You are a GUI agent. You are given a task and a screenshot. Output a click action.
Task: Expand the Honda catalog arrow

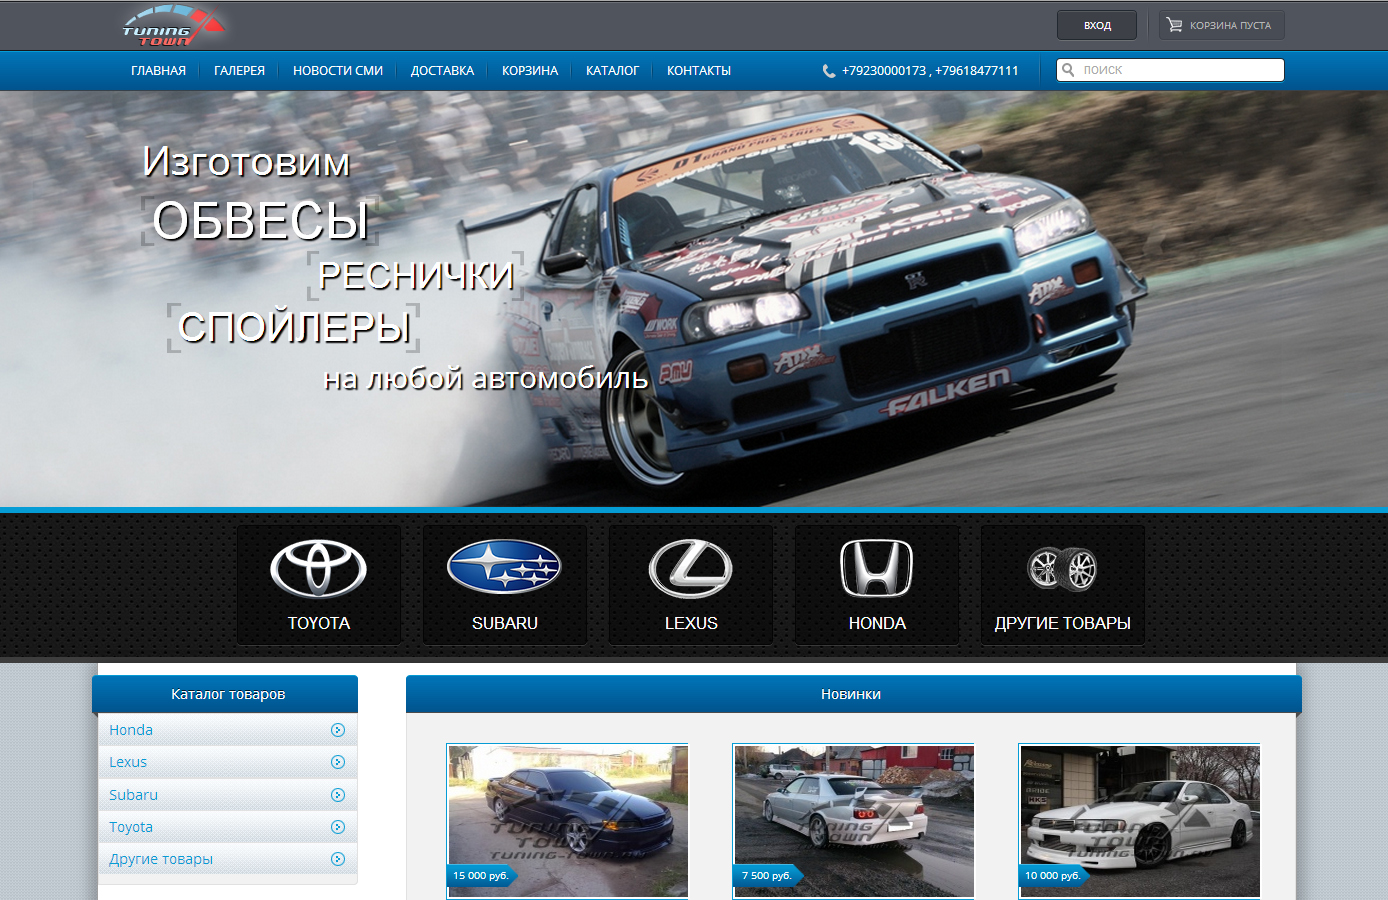point(338,730)
